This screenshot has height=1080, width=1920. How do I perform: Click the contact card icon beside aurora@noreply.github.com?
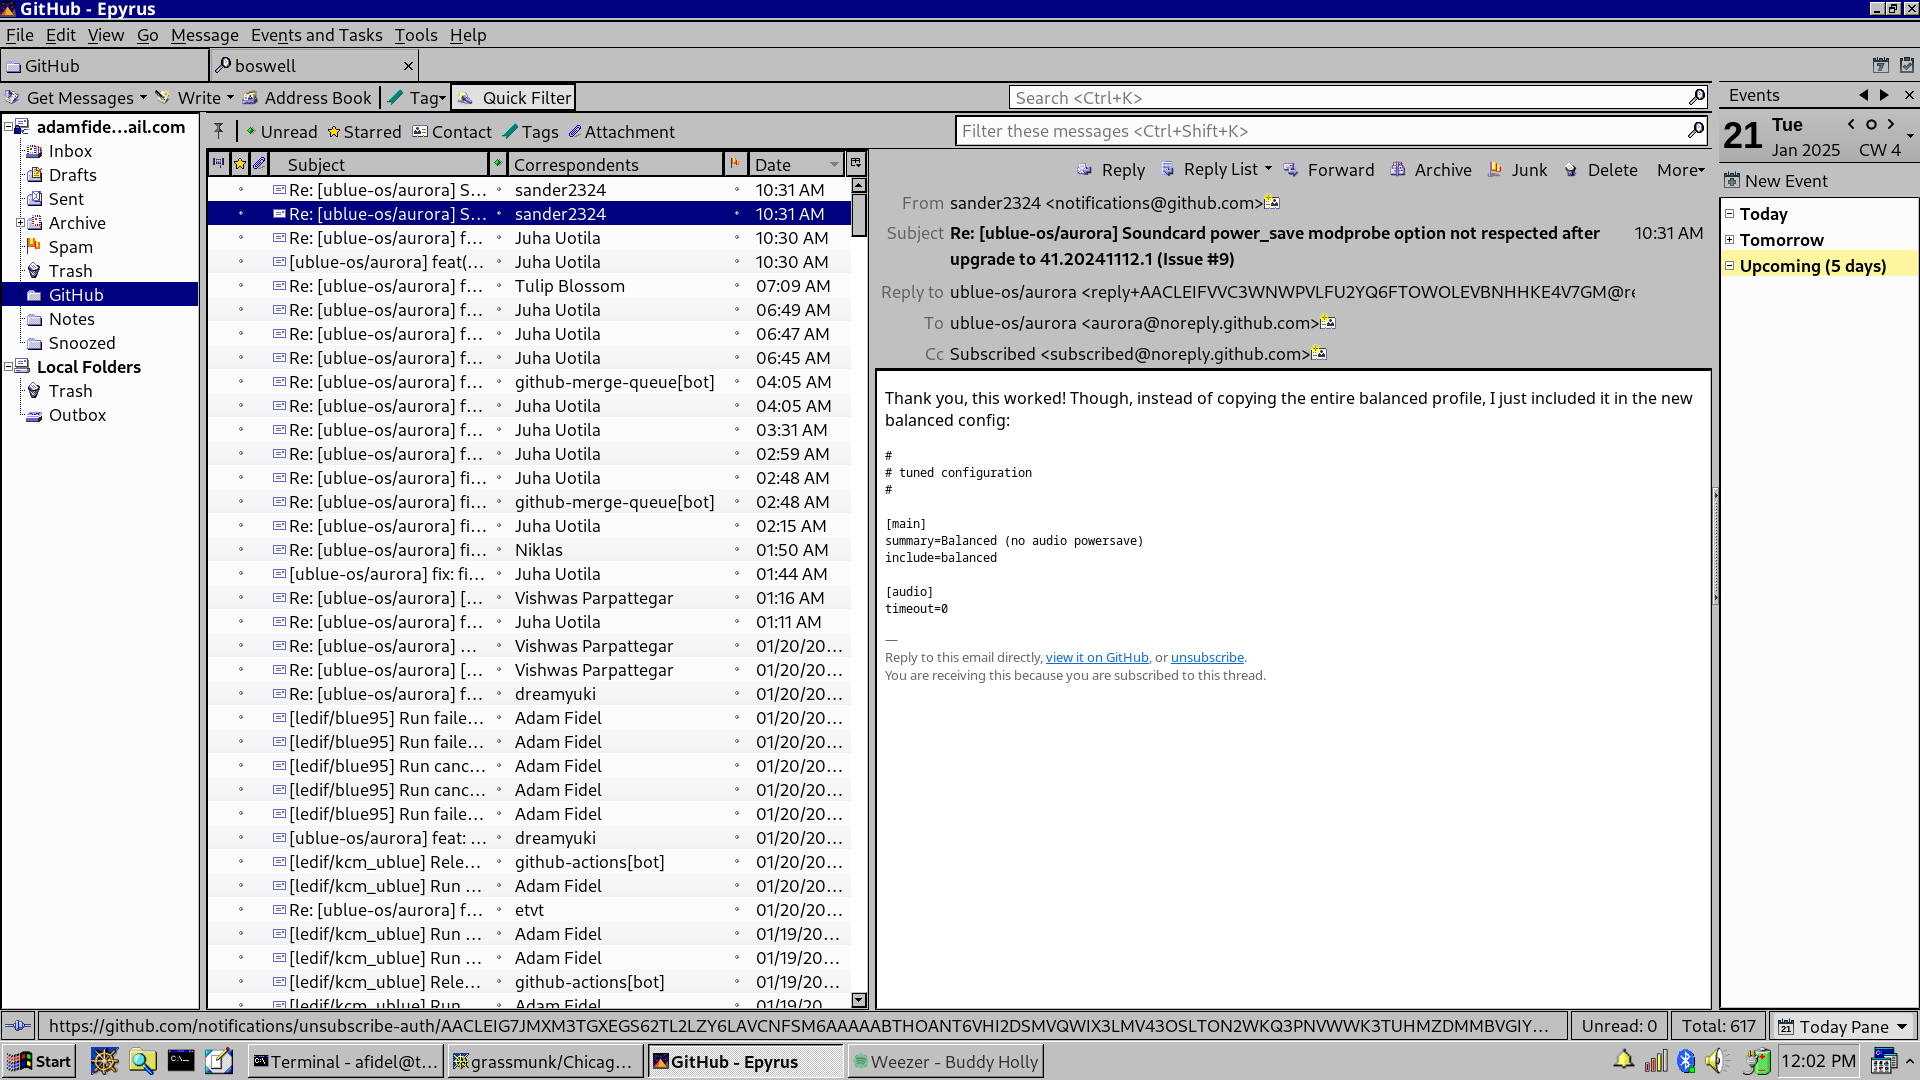coord(1327,322)
